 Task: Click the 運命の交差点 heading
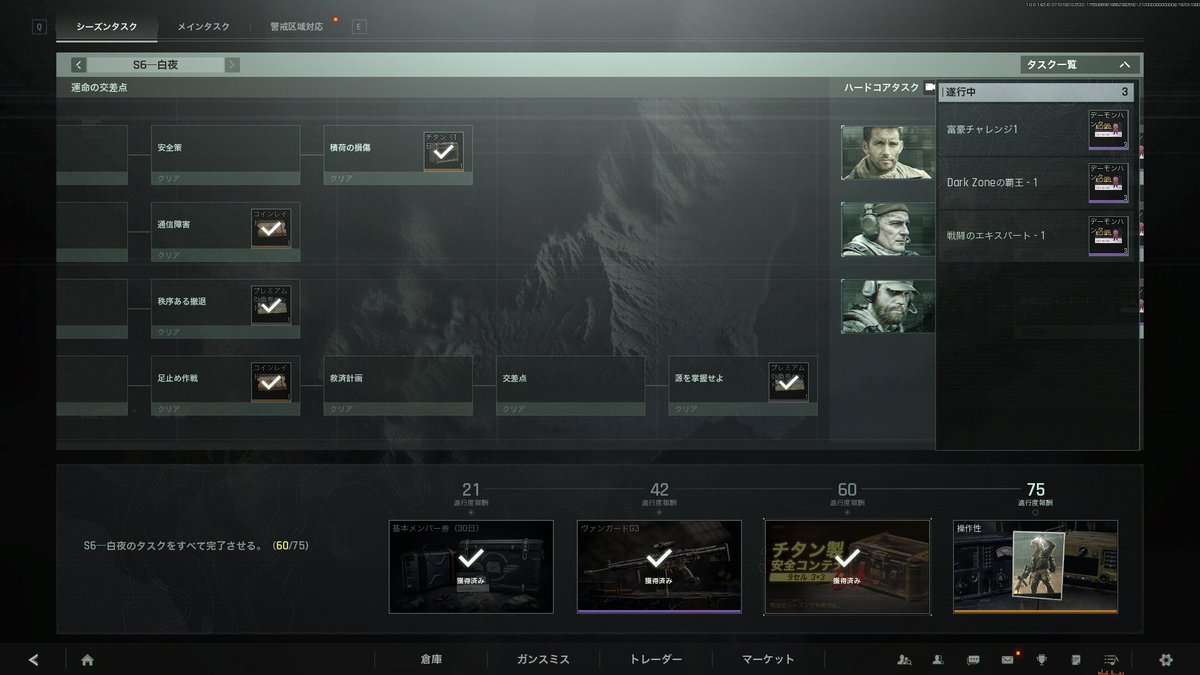(x=99, y=88)
